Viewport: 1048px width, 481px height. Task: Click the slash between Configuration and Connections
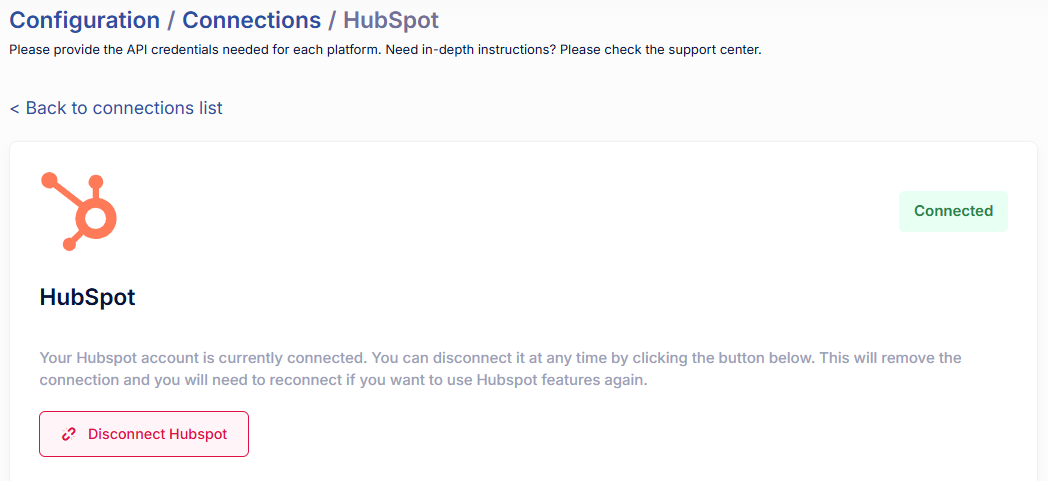[x=171, y=20]
